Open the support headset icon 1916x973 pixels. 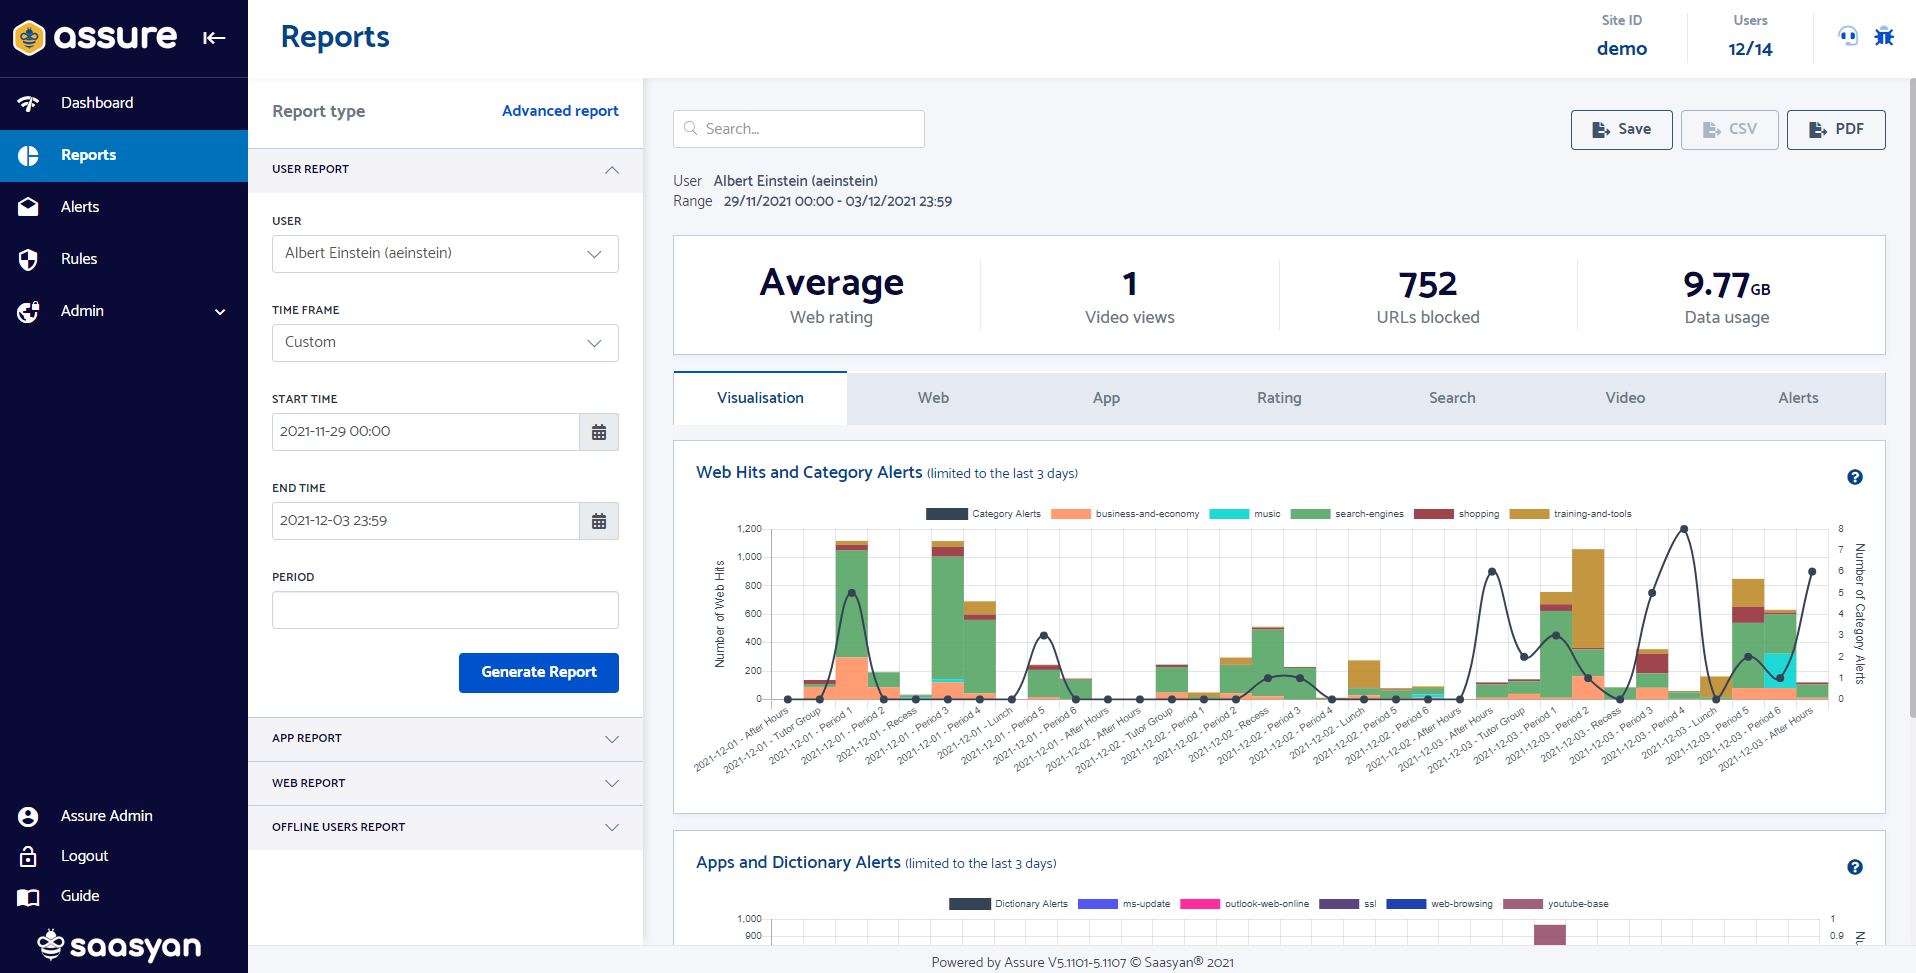point(1848,36)
